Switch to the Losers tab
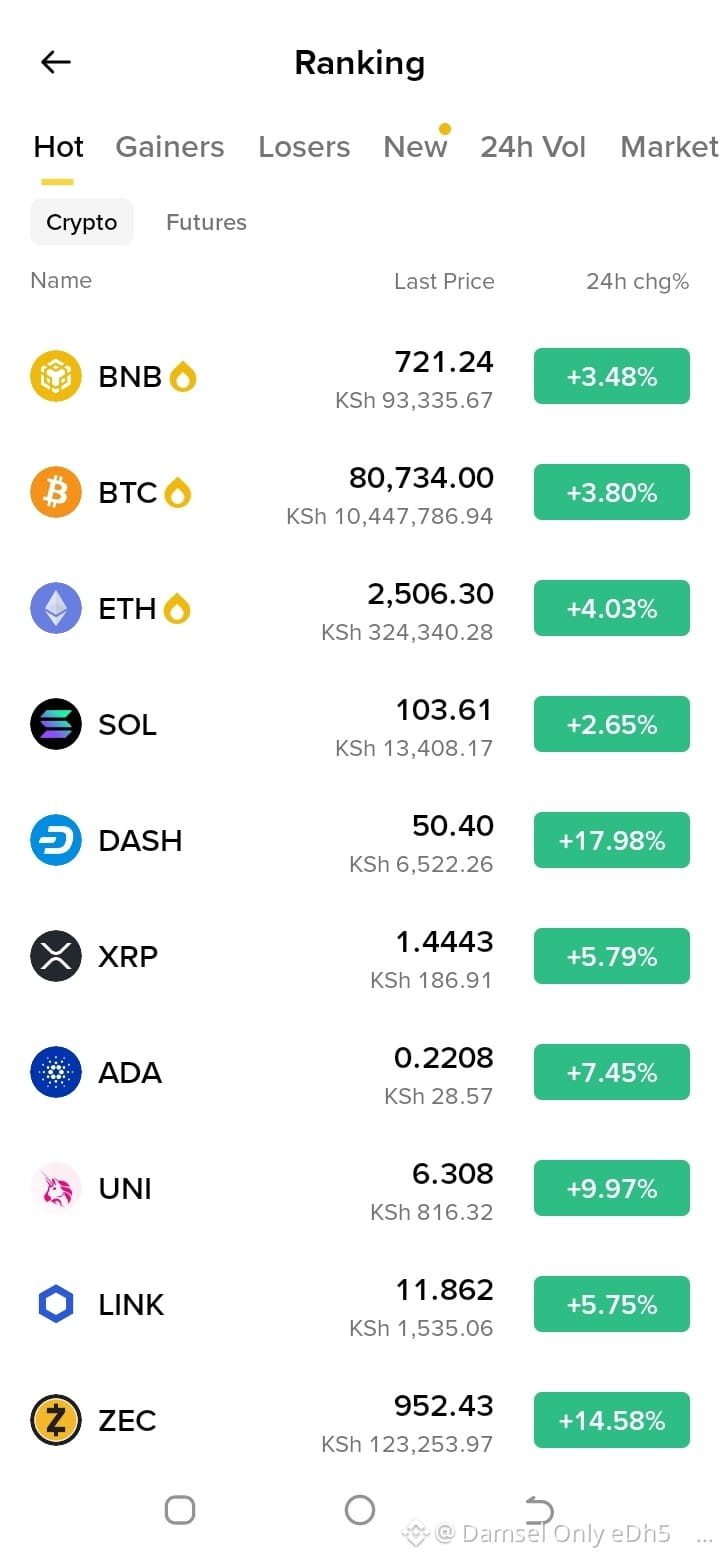 point(304,147)
